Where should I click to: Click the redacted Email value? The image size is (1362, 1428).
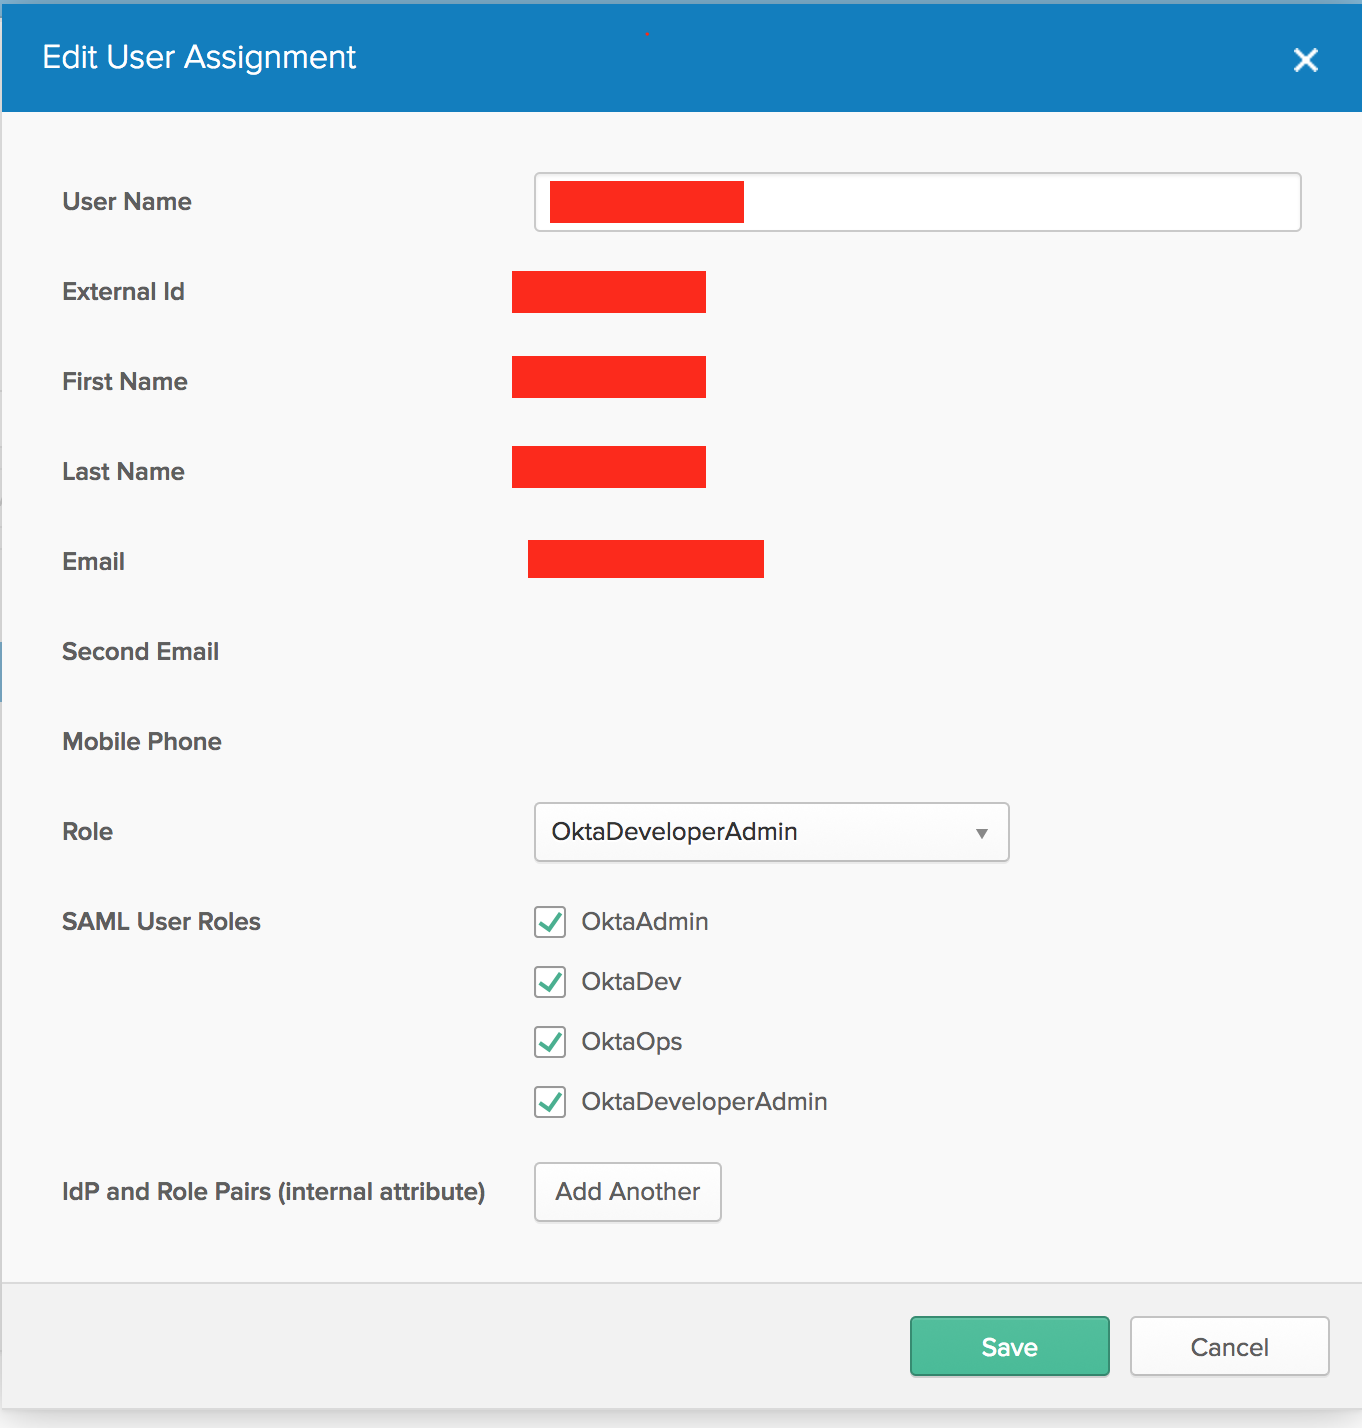(645, 559)
